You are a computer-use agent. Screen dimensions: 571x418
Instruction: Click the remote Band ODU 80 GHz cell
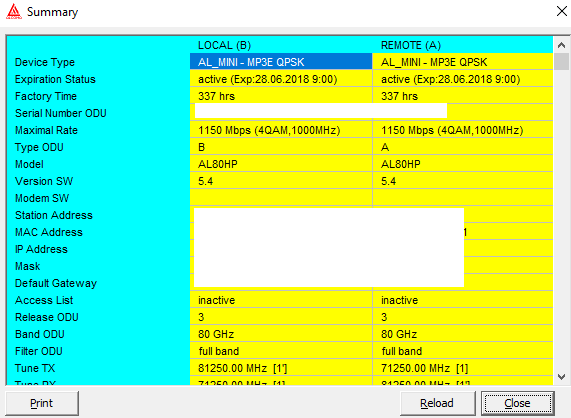click(x=462, y=334)
